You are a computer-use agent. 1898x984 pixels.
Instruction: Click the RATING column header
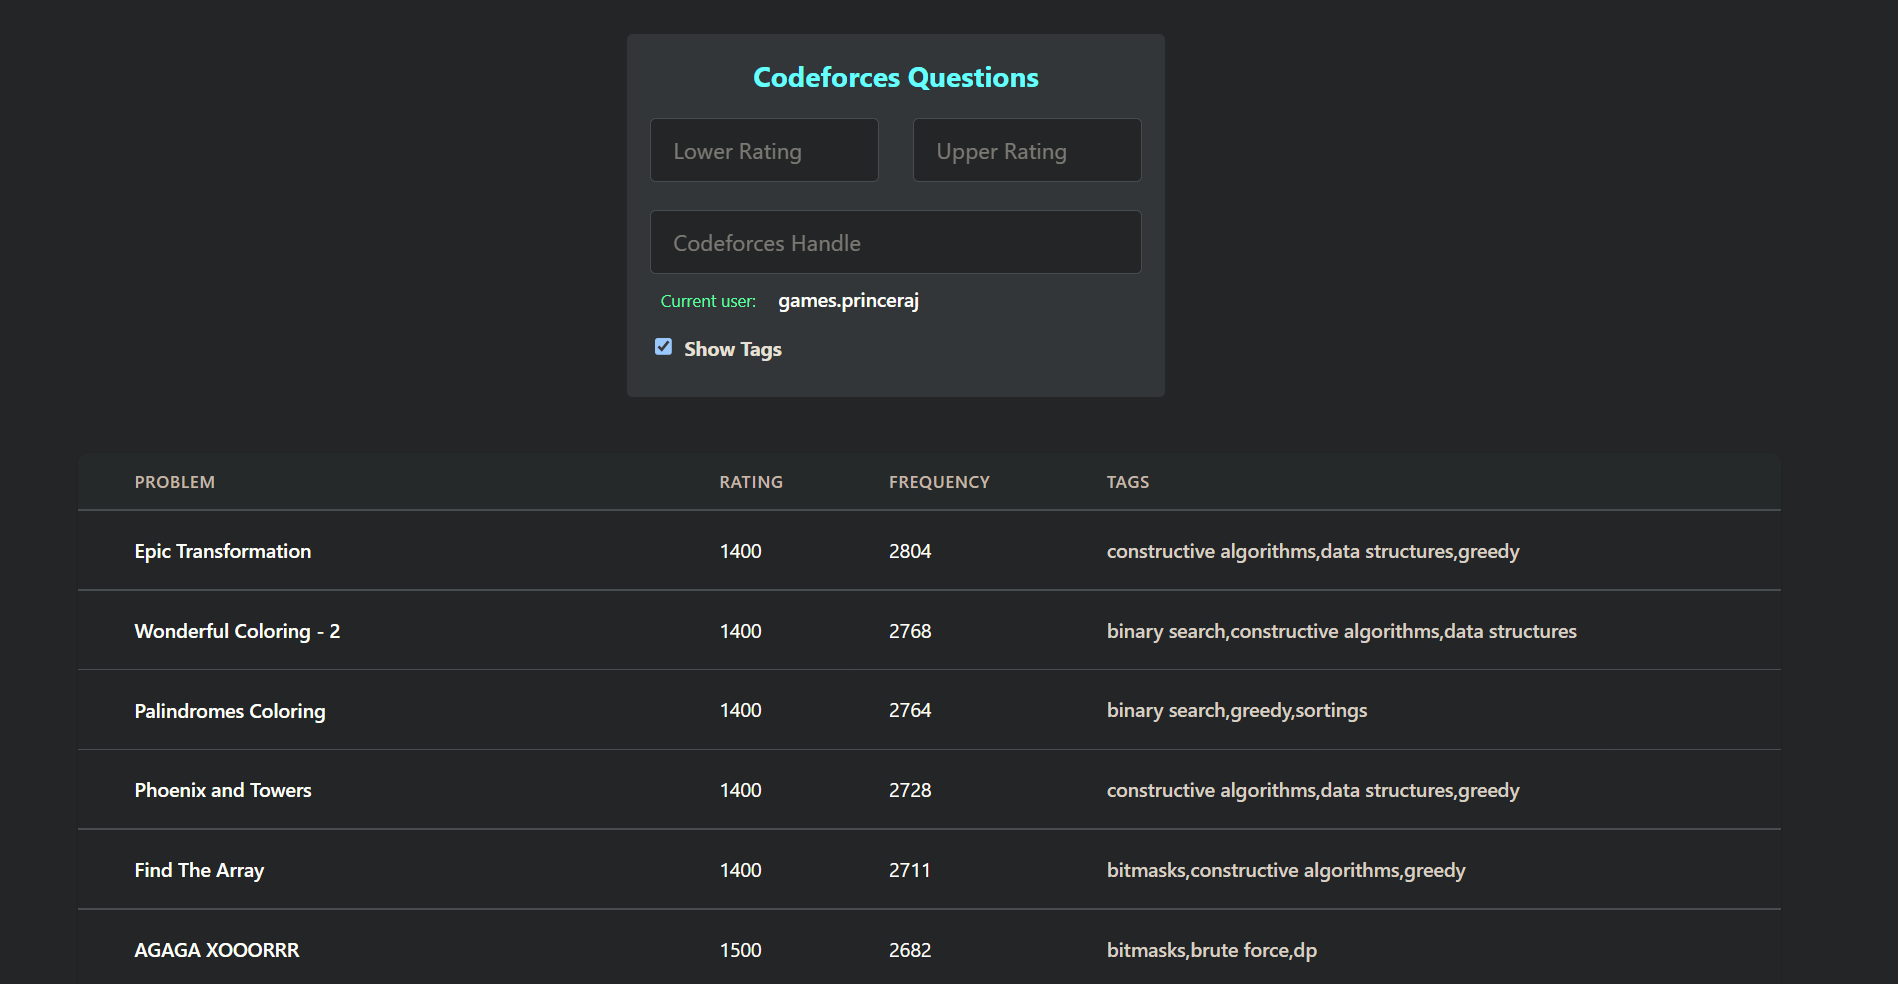[751, 482]
